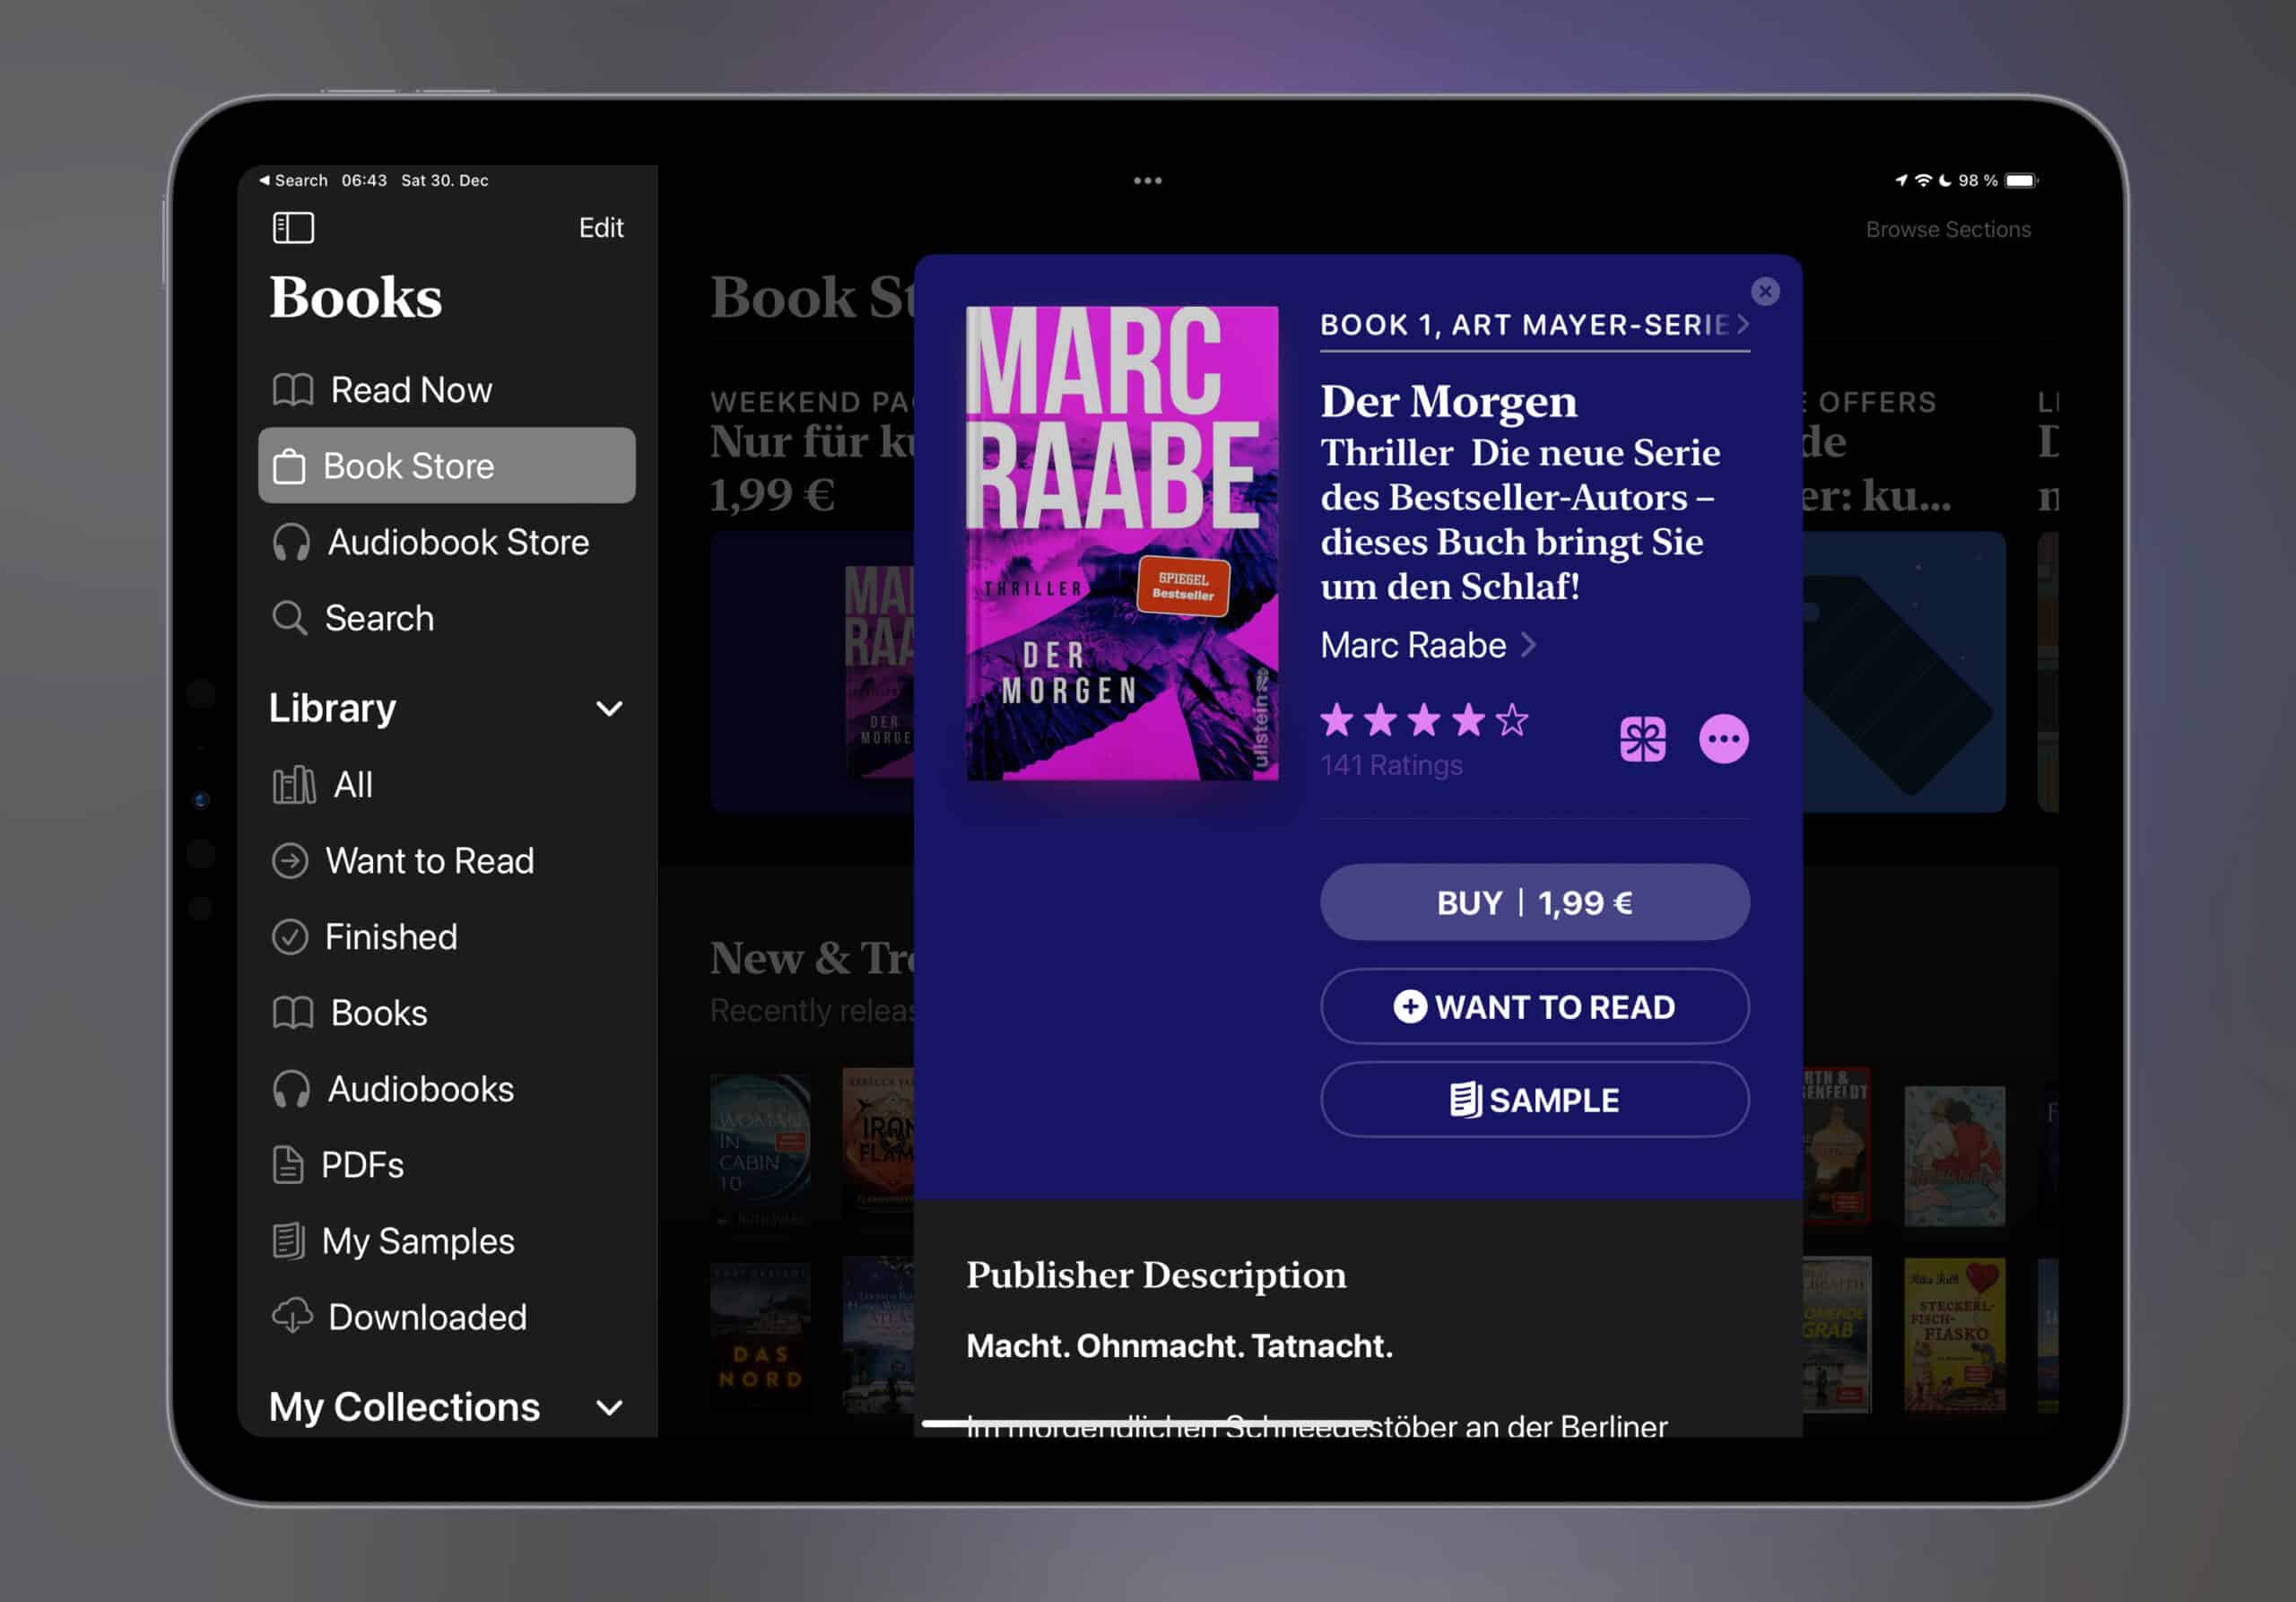Click the Downloaded cloud icon
The height and width of the screenshot is (1602, 2296).
(292, 1317)
